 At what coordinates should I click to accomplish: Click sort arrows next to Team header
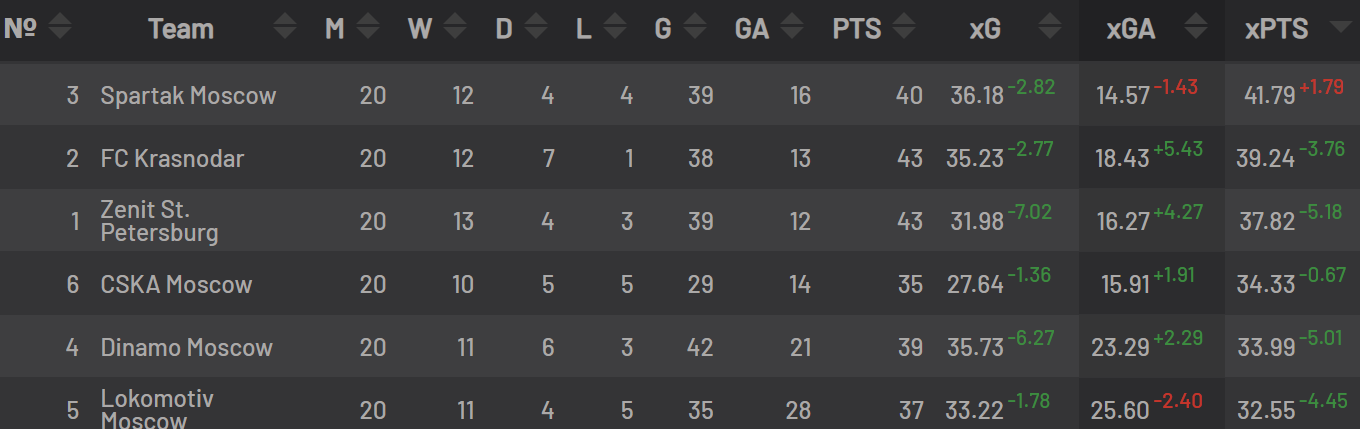[285, 28]
